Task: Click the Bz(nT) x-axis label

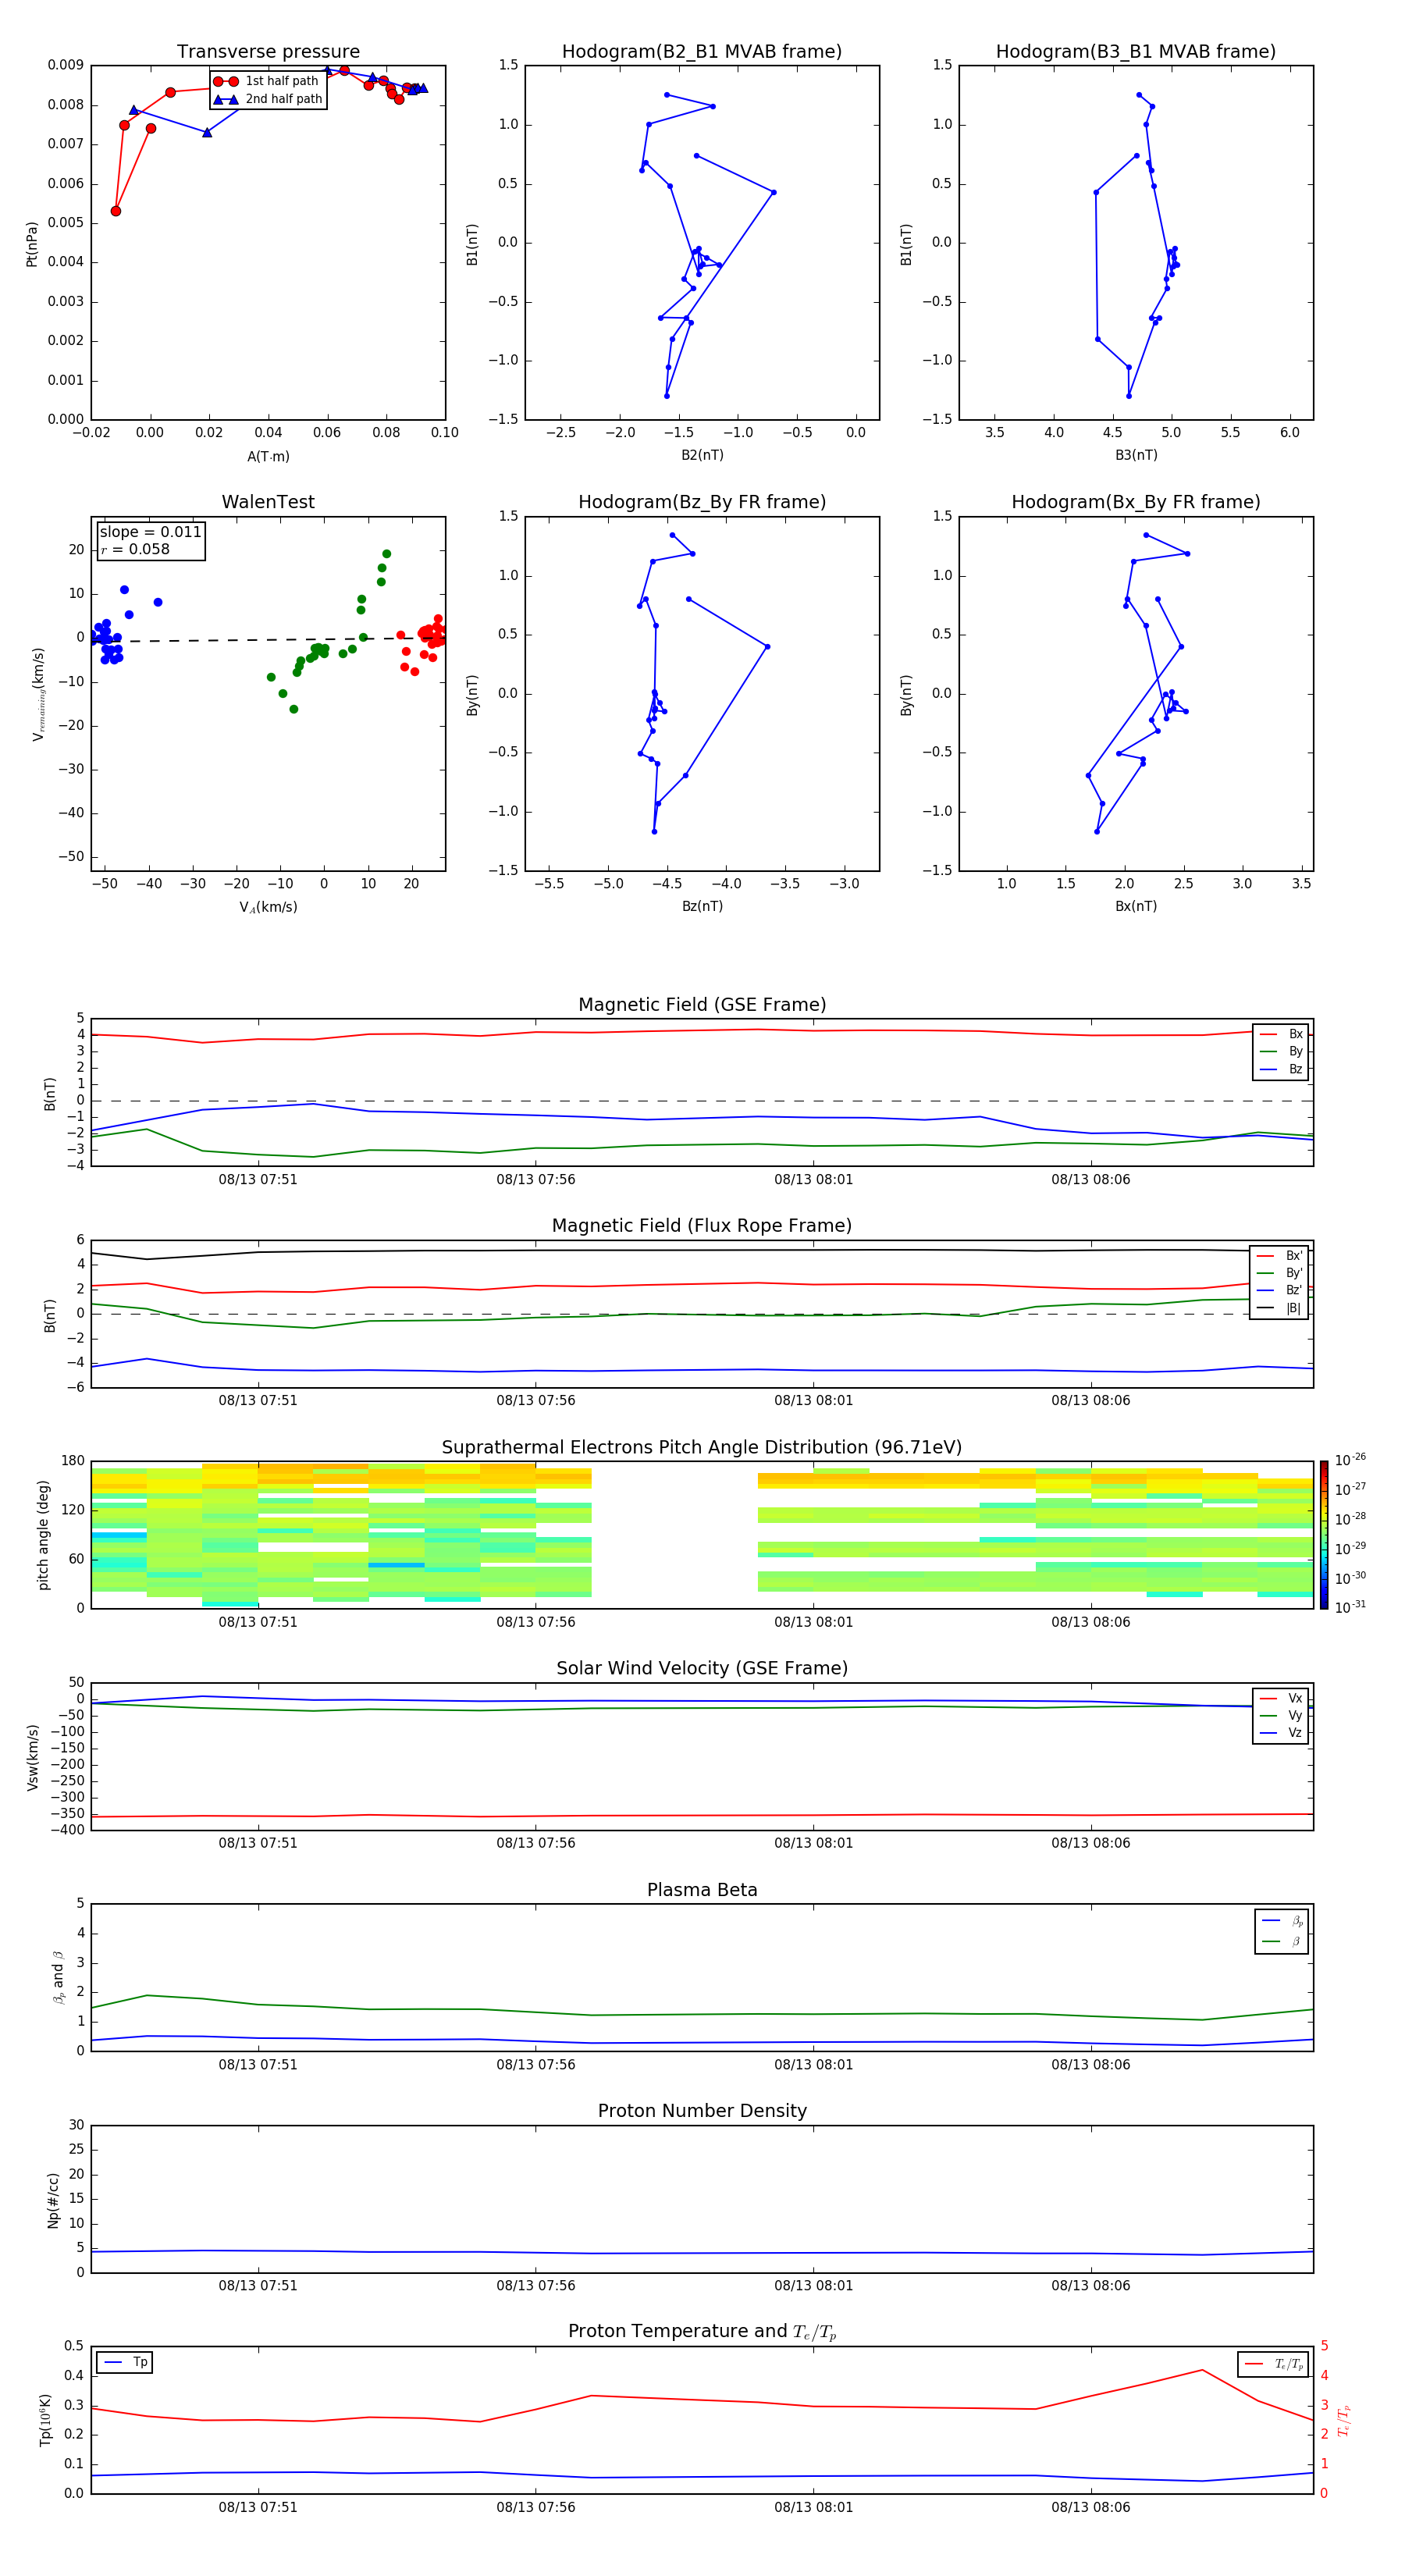Action: point(702,906)
